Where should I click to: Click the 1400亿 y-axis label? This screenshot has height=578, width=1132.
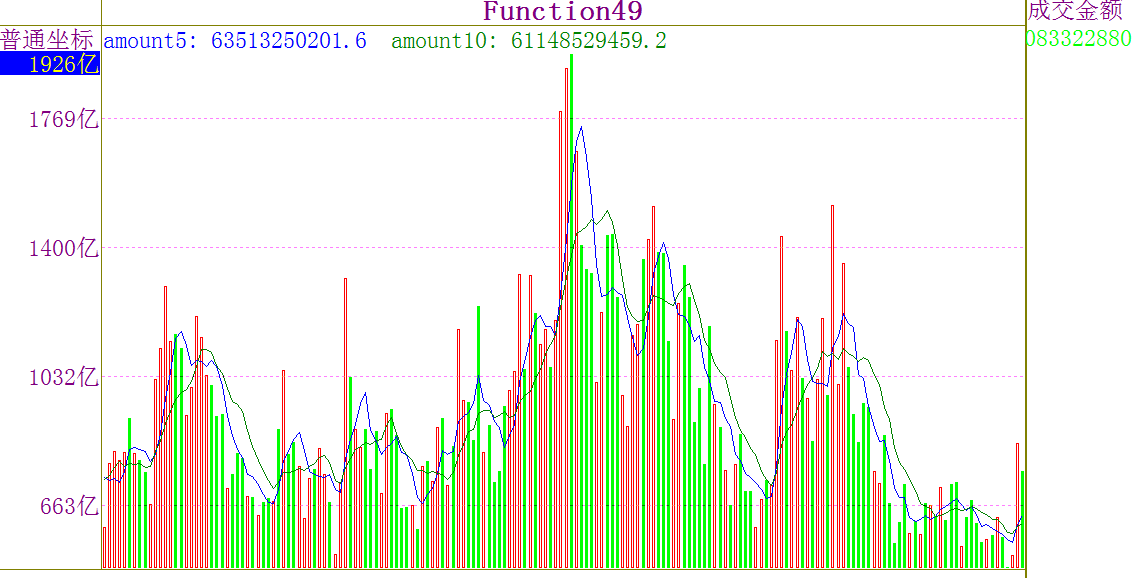click(63, 248)
